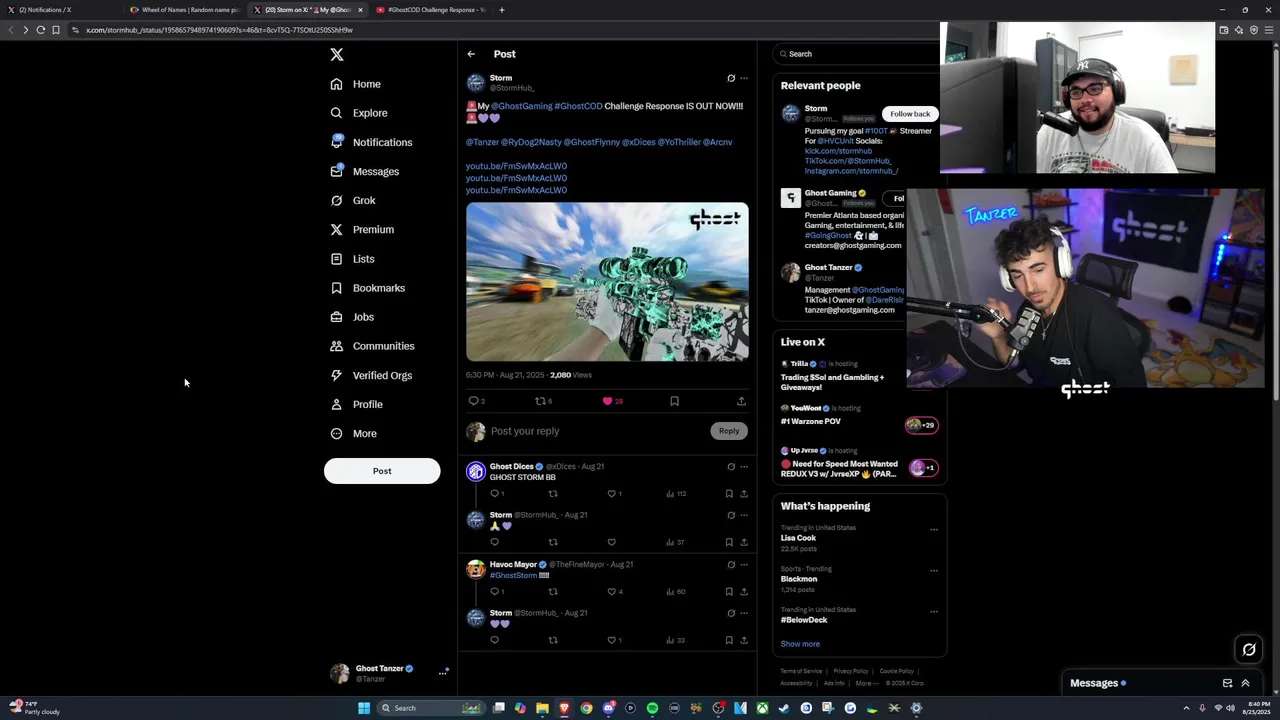Viewport: 1280px width, 720px height.
Task: Click the taskbar Search box
Action: click(x=430, y=708)
